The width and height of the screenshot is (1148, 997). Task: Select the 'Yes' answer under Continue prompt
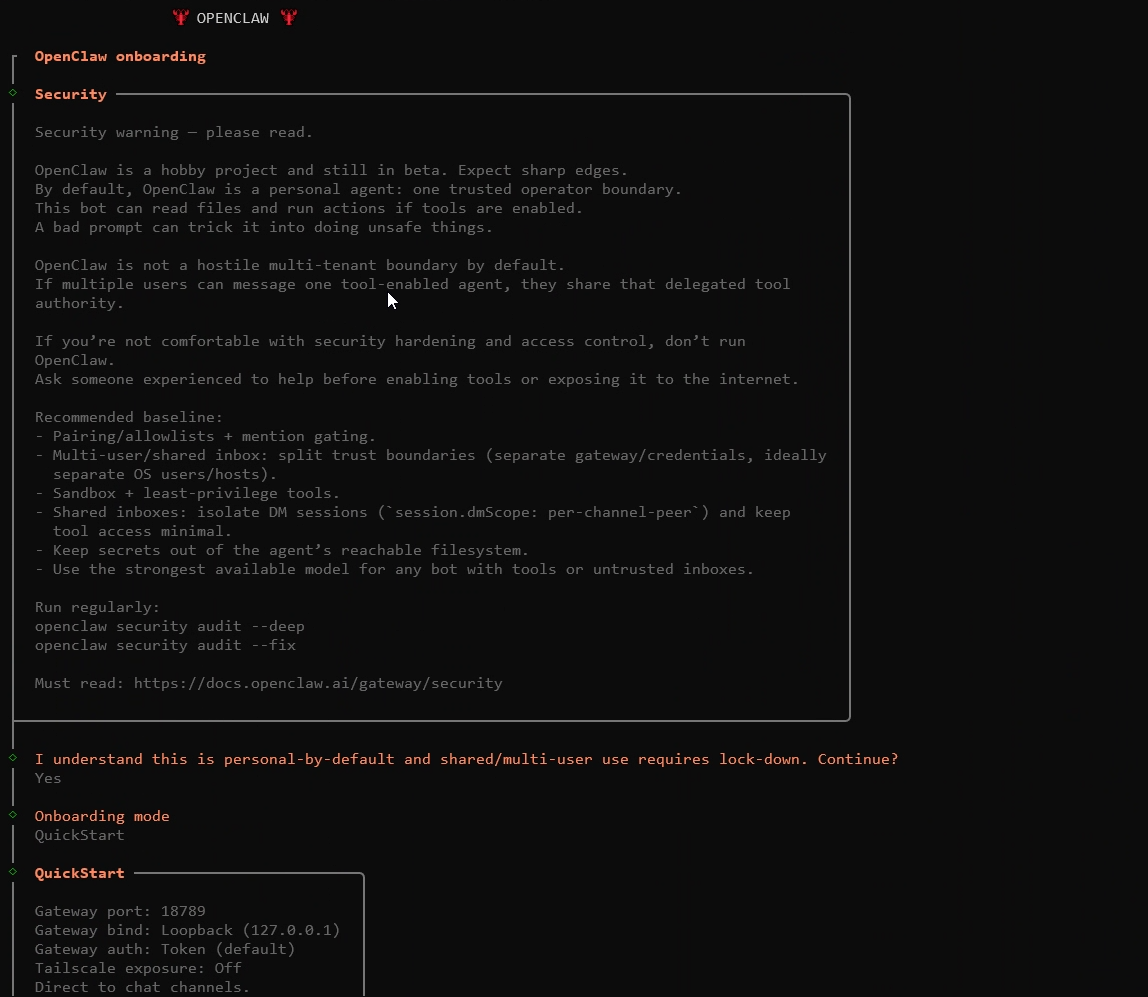(48, 778)
